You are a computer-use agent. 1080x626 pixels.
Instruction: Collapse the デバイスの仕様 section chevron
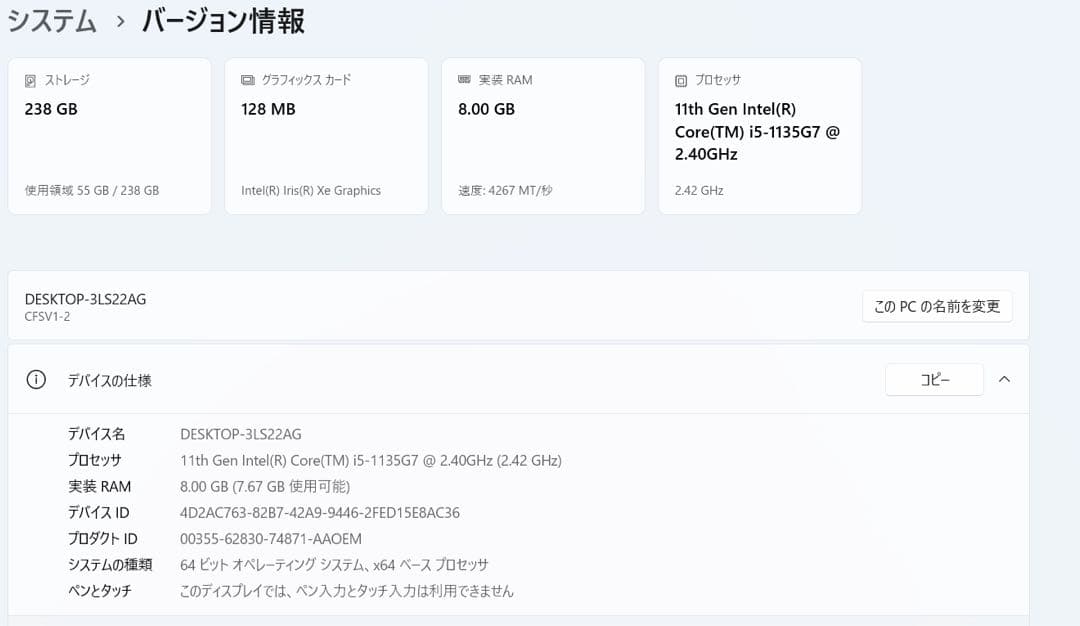[1005, 380]
